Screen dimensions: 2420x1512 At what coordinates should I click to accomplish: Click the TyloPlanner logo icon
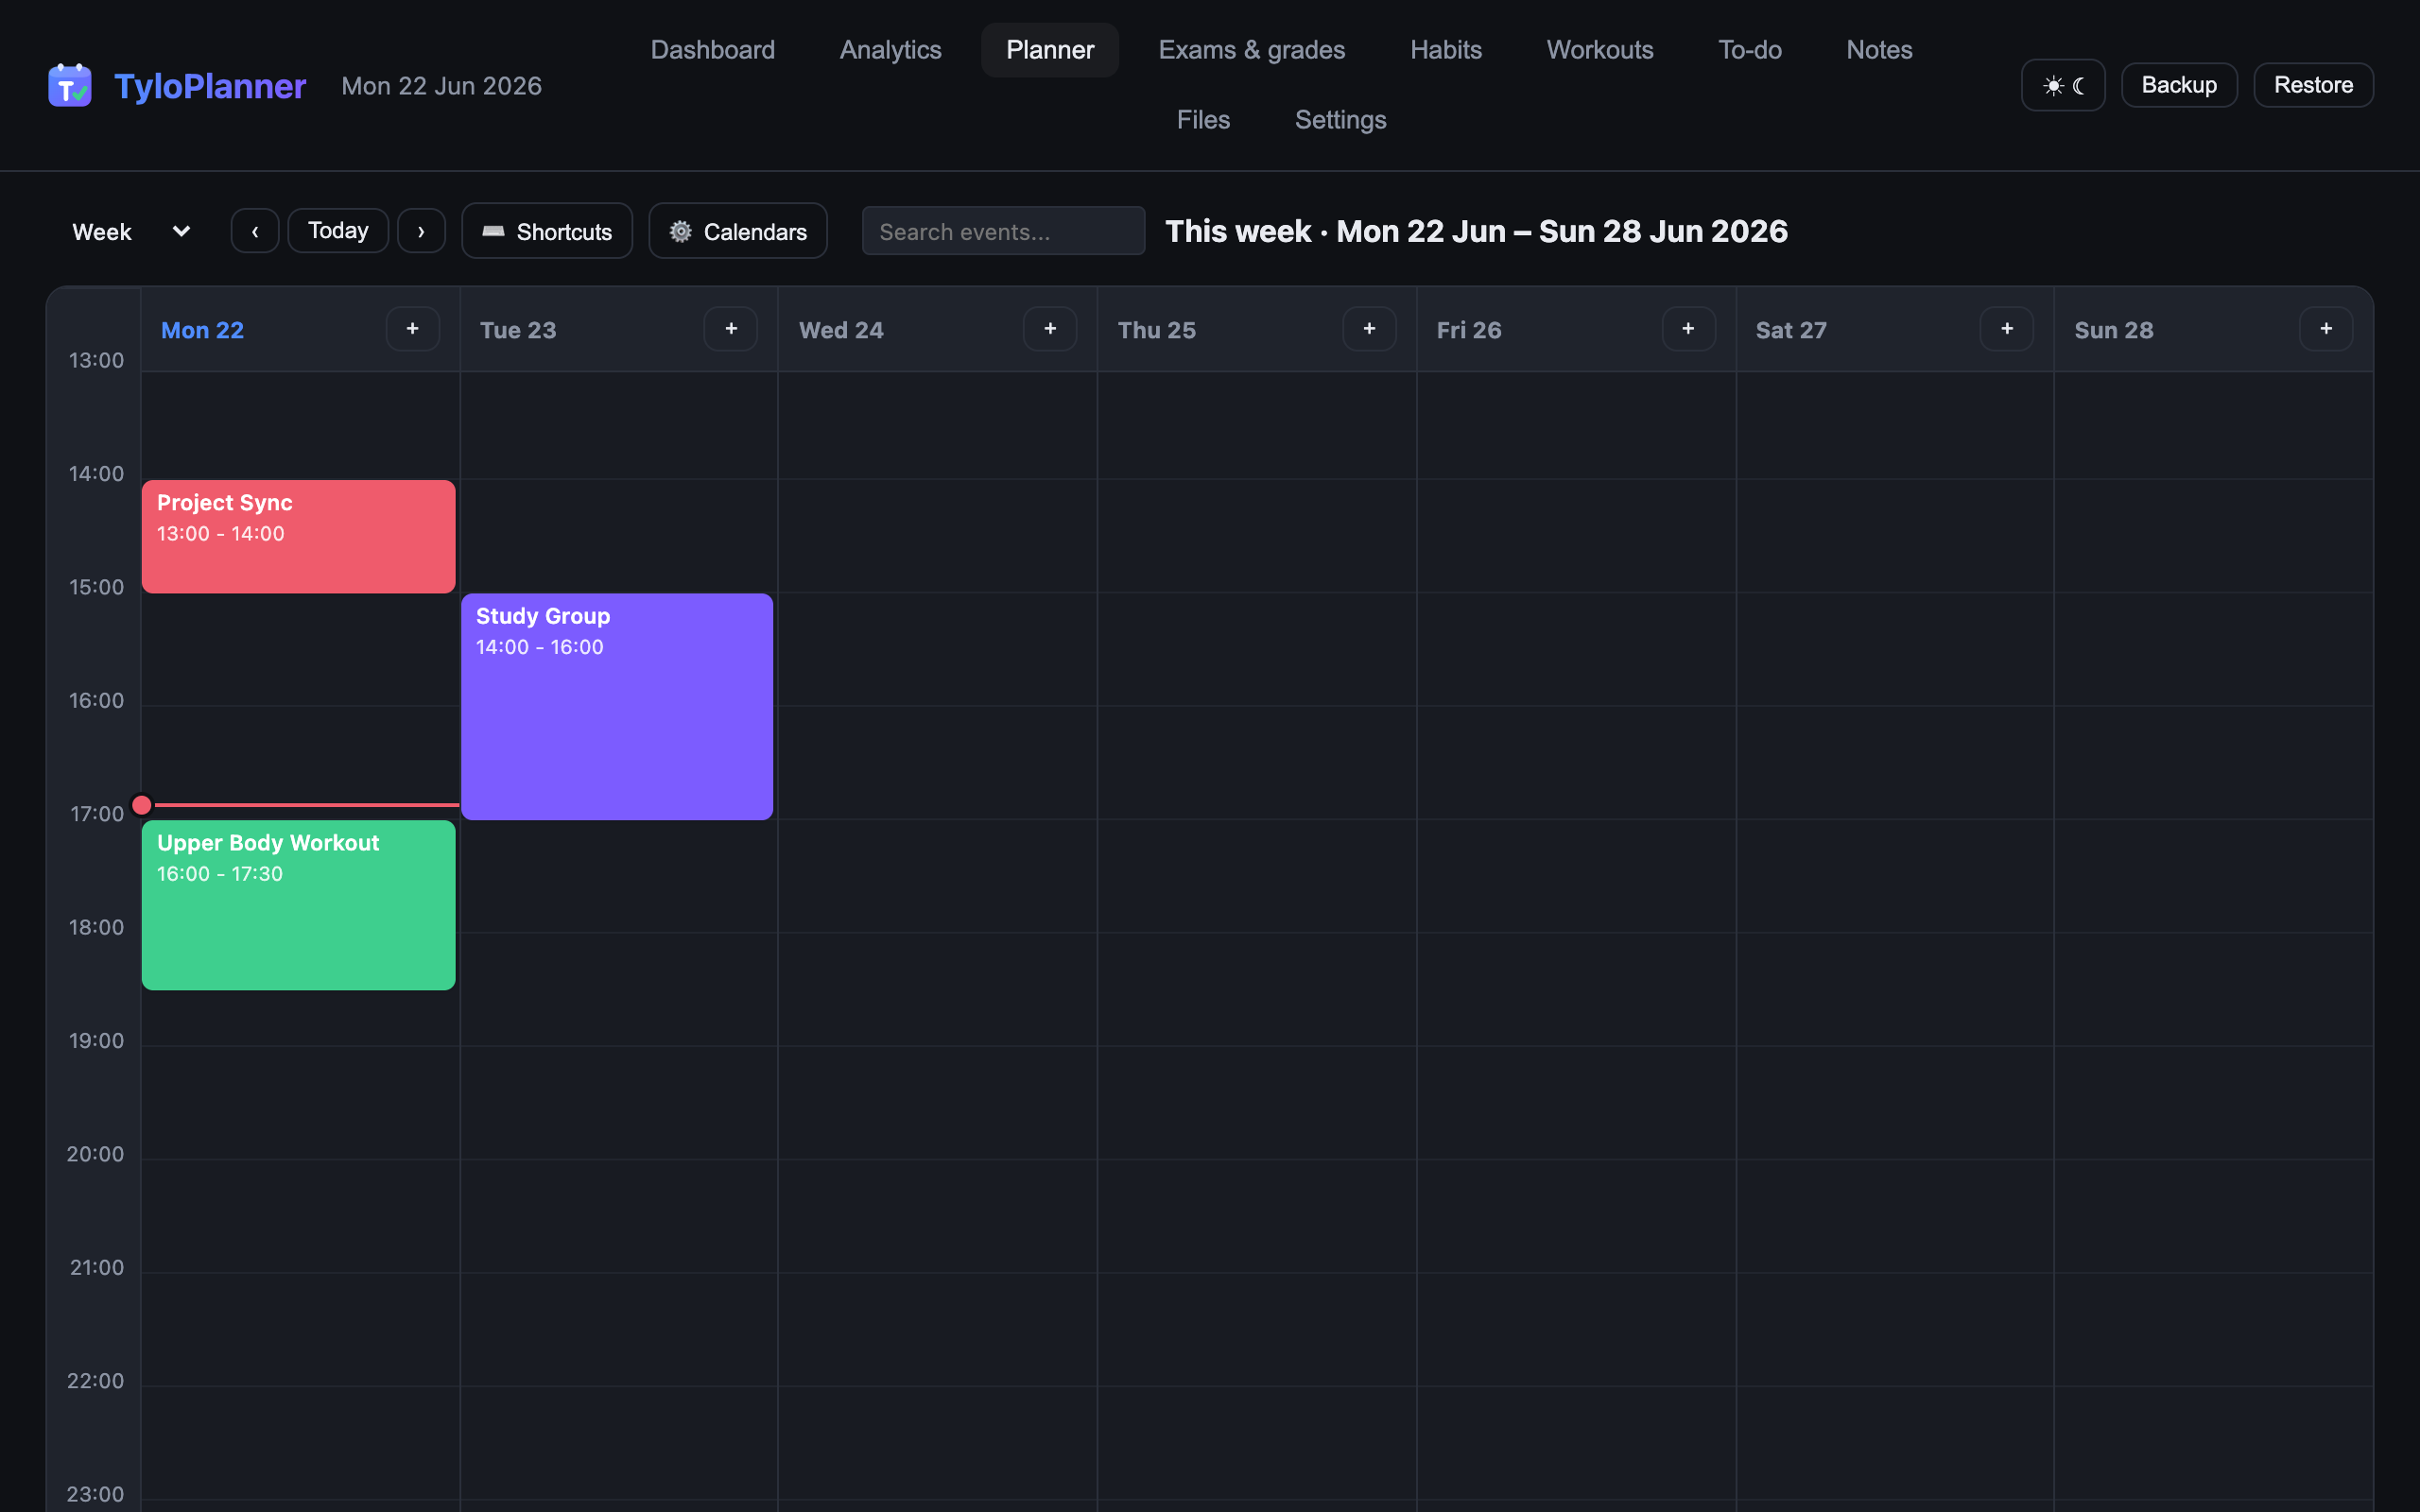click(x=70, y=86)
